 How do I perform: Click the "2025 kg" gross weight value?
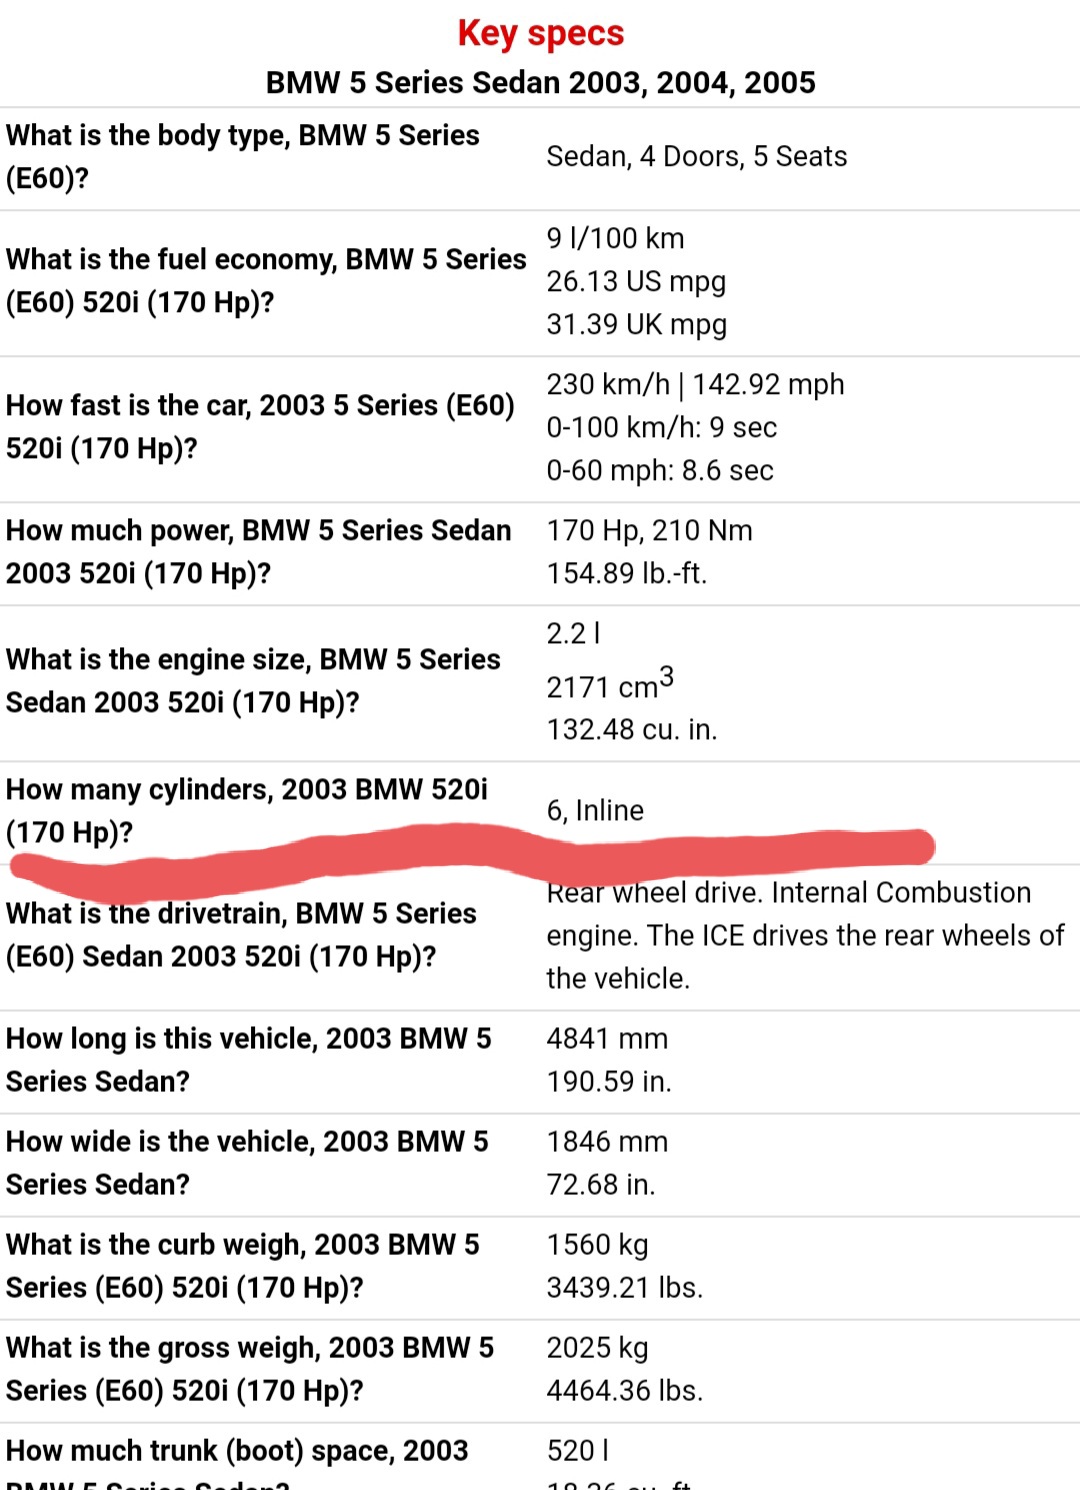pos(597,1347)
